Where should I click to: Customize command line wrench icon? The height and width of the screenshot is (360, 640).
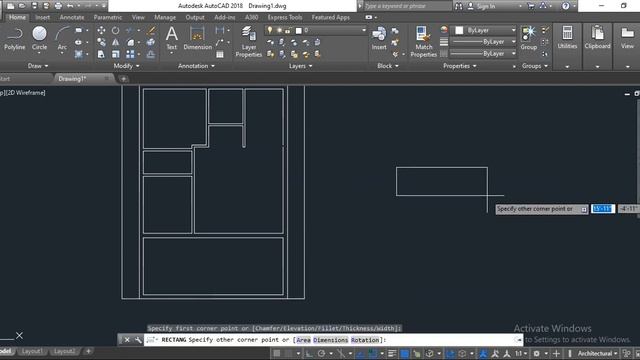pyautogui.click(x=138, y=340)
